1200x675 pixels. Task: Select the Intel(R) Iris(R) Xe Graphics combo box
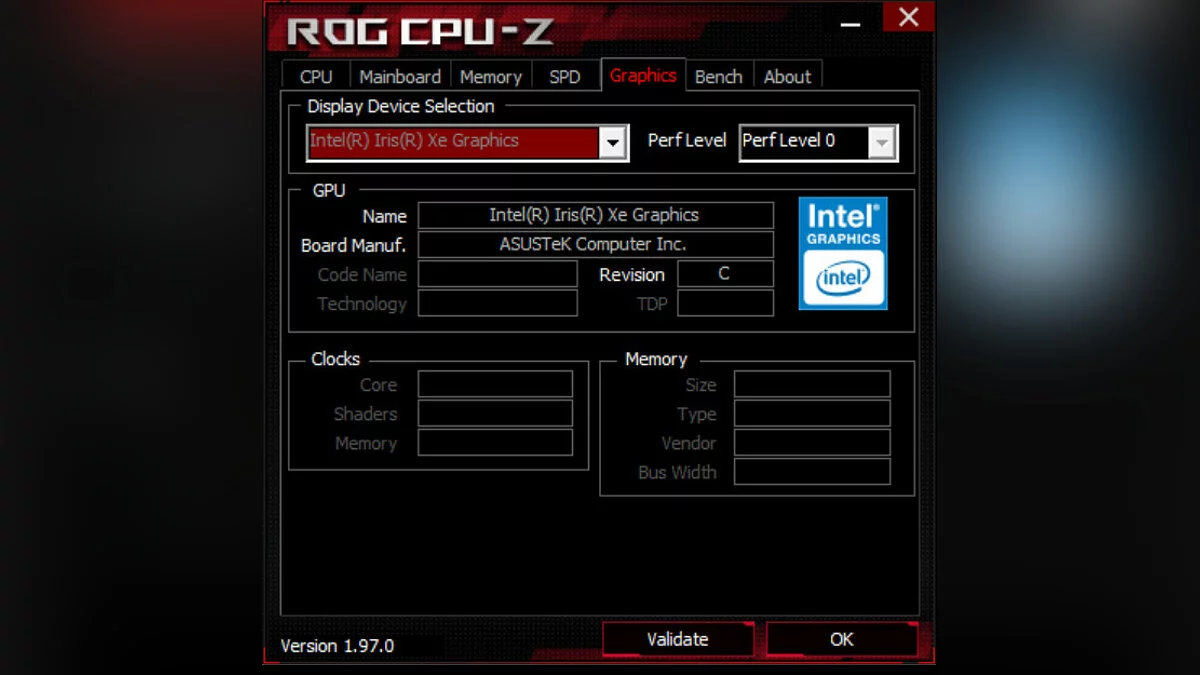pyautogui.click(x=467, y=142)
